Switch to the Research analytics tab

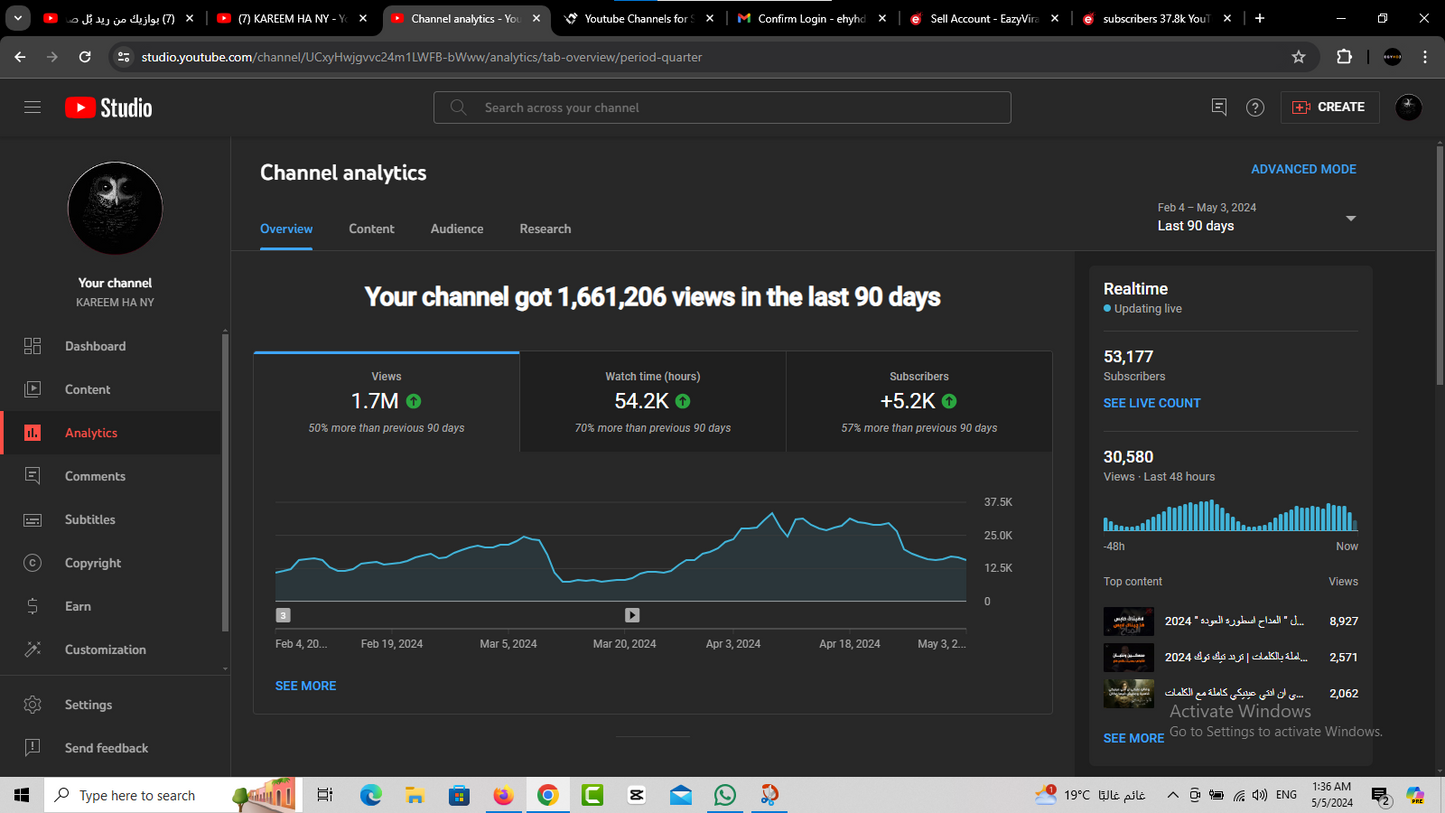545,229
